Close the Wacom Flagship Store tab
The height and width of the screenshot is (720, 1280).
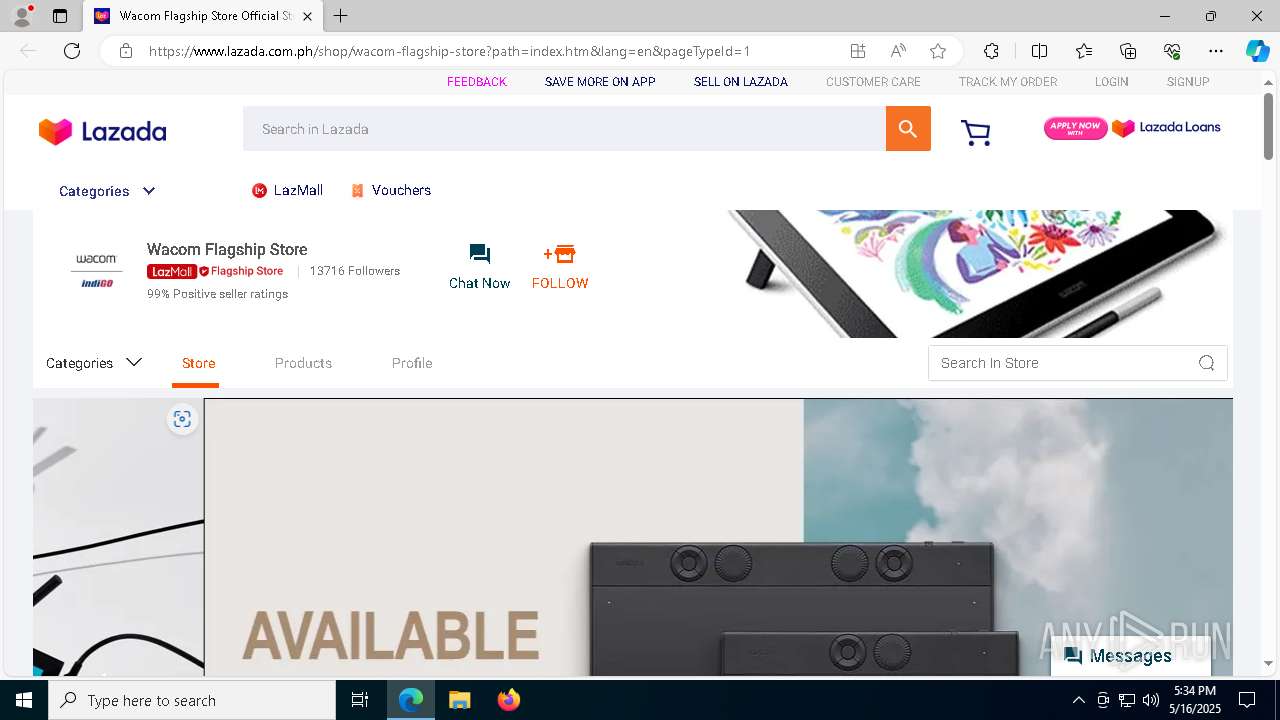pos(307,16)
